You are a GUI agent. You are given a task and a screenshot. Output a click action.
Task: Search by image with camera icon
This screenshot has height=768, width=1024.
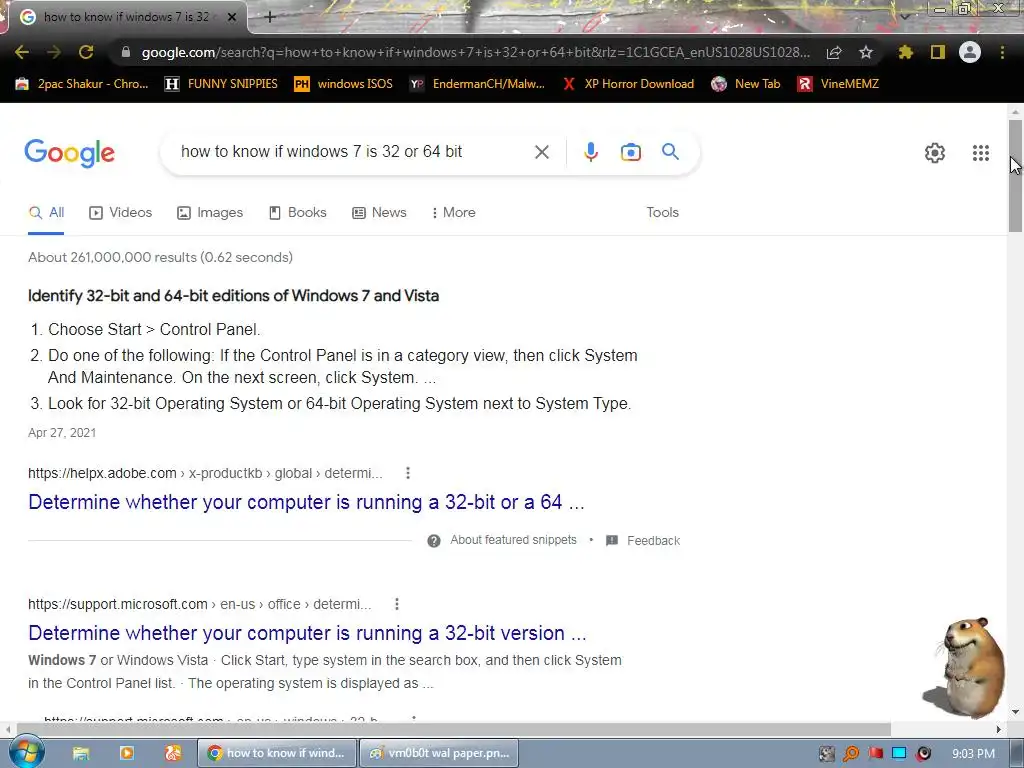point(630,152)
